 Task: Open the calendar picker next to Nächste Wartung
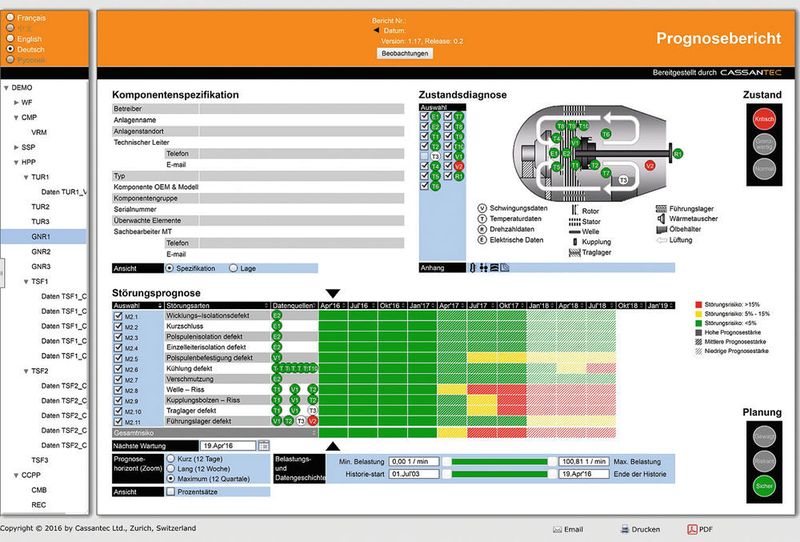pos(263,446)
